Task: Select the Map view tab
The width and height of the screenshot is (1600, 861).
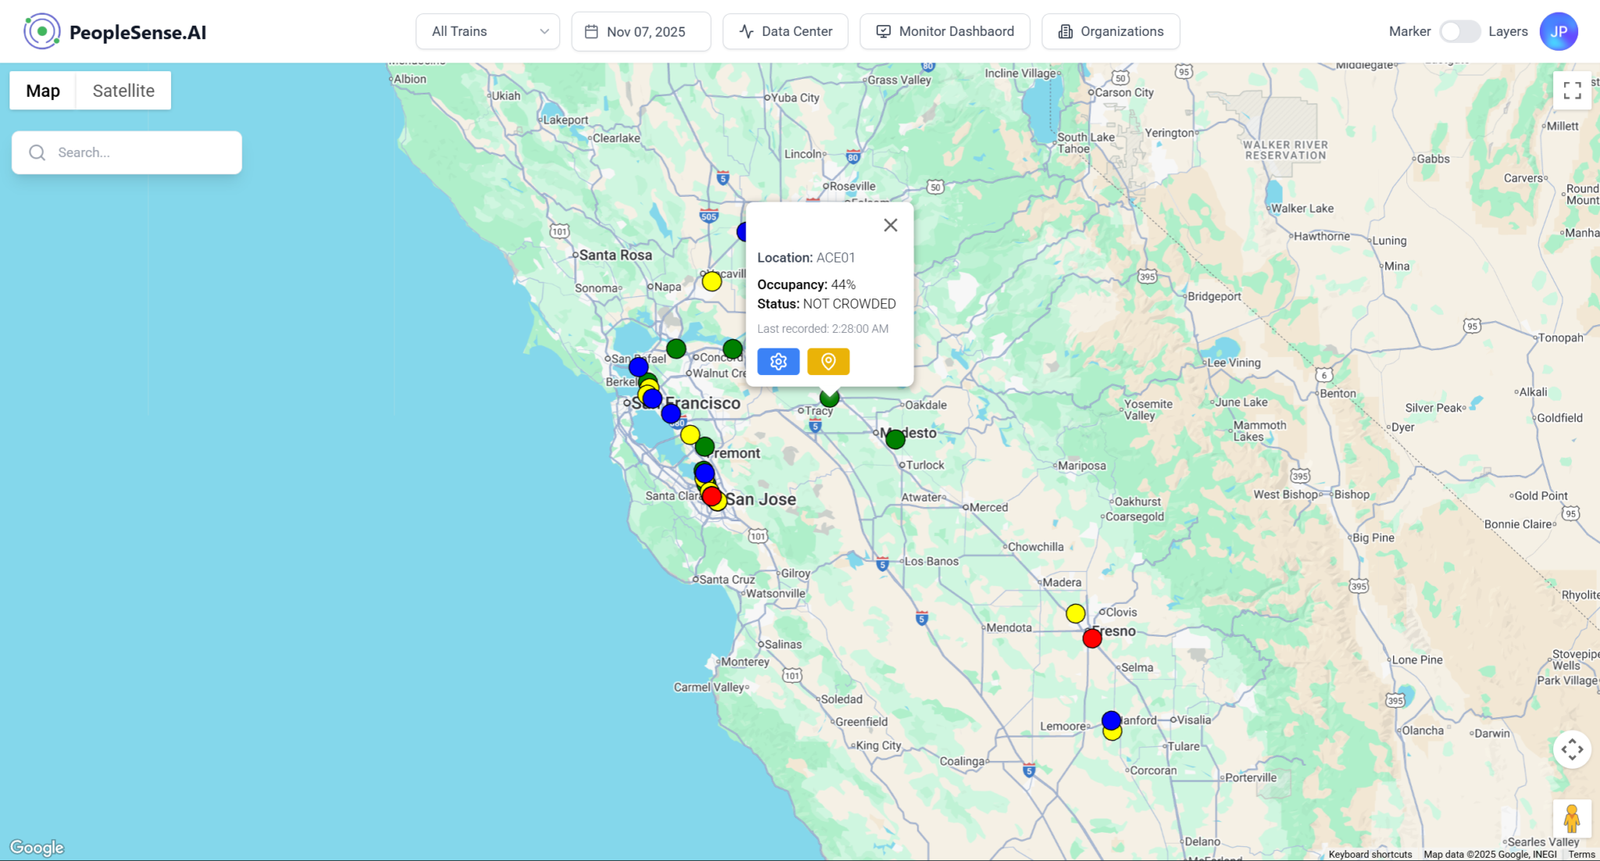Action: coord(43,91)
